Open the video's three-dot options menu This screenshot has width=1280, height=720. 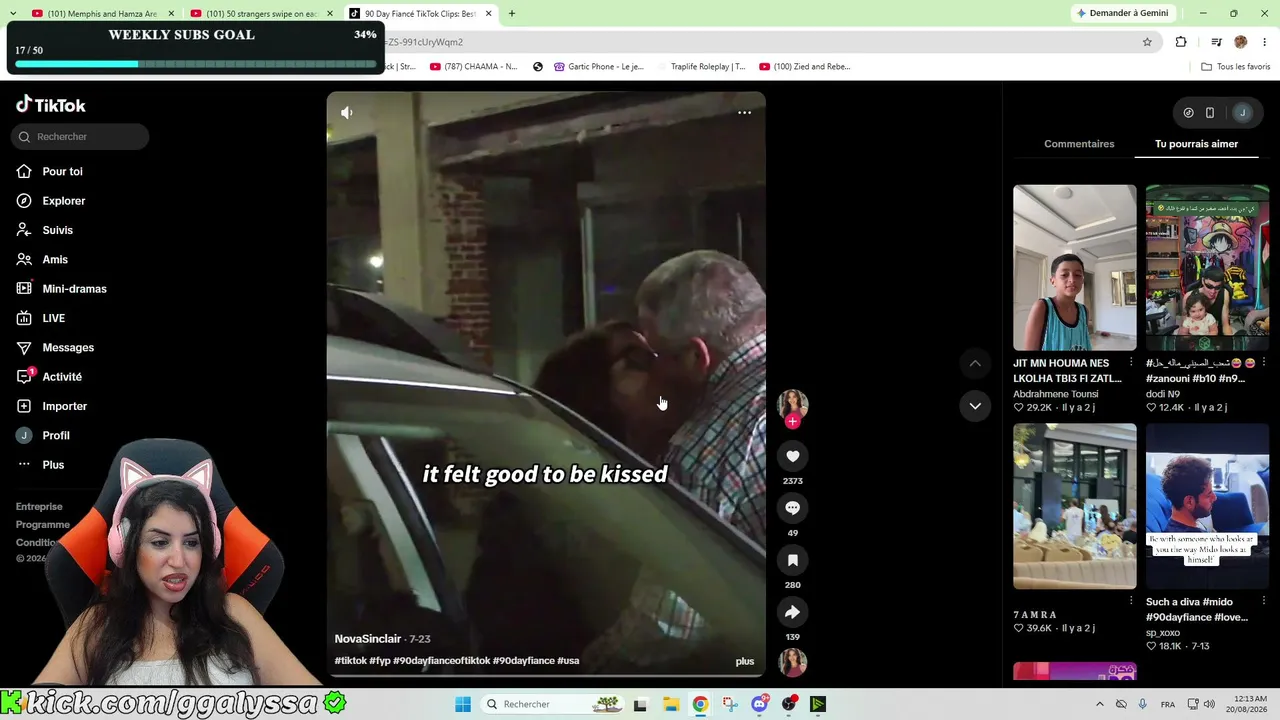[x=744, y=113]
